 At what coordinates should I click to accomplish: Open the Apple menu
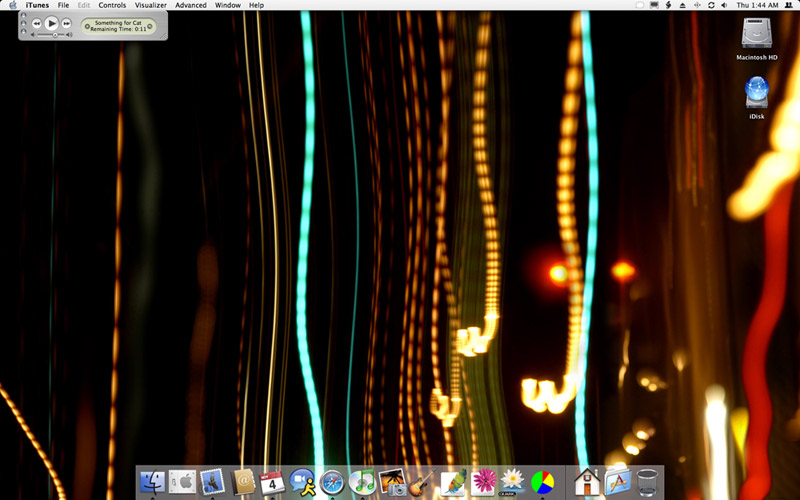(13, 5)
